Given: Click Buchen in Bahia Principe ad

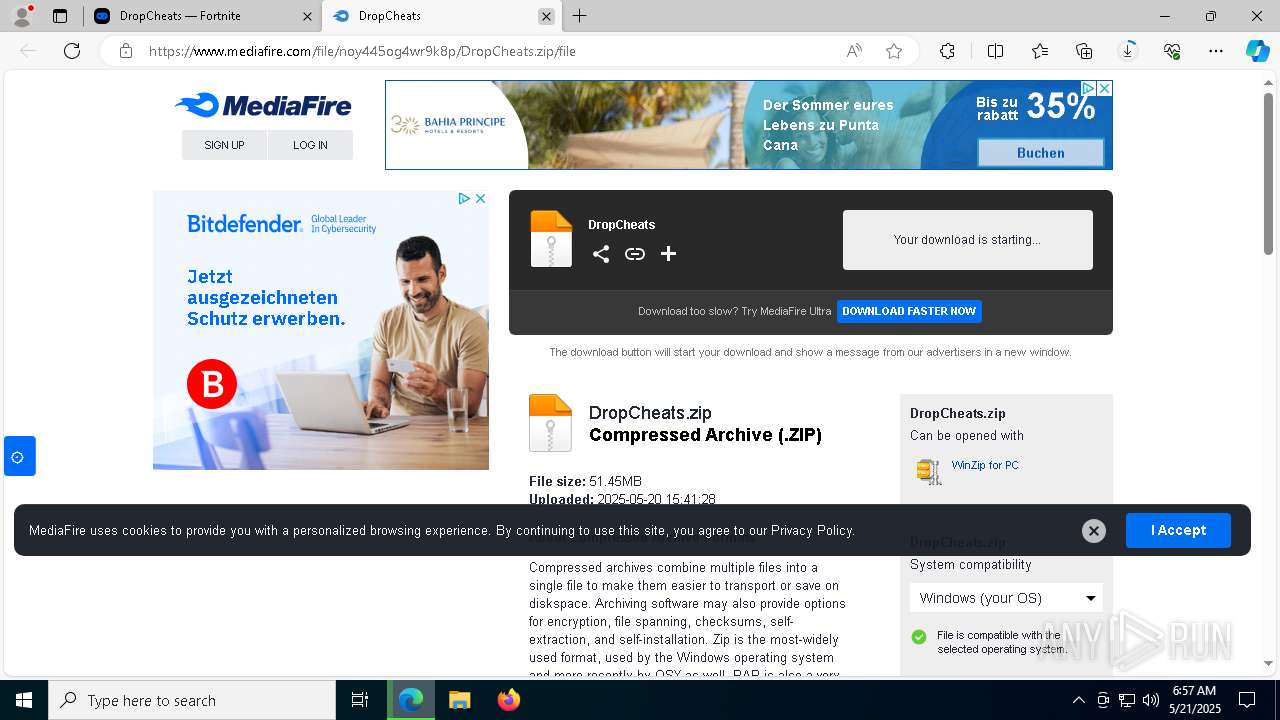Looking at the screenshot, I should [x=1040, y=153].
